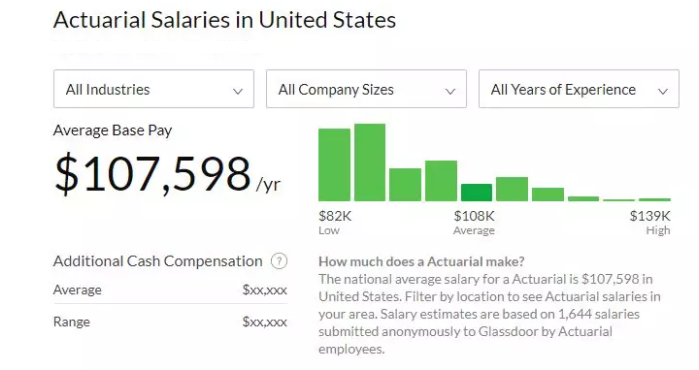Click the hidden Range compensation $xx,xxx value
This screenshot has width=699, height=370.
pos(265,322)
